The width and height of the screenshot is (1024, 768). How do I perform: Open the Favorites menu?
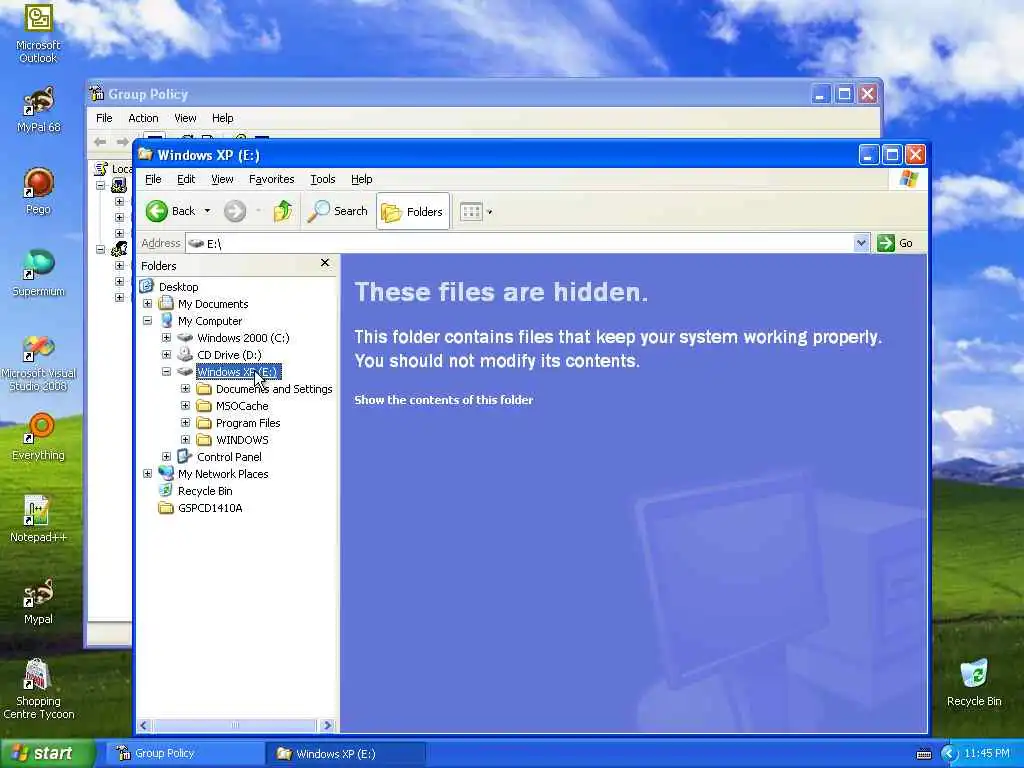click(x=272, y=179)
